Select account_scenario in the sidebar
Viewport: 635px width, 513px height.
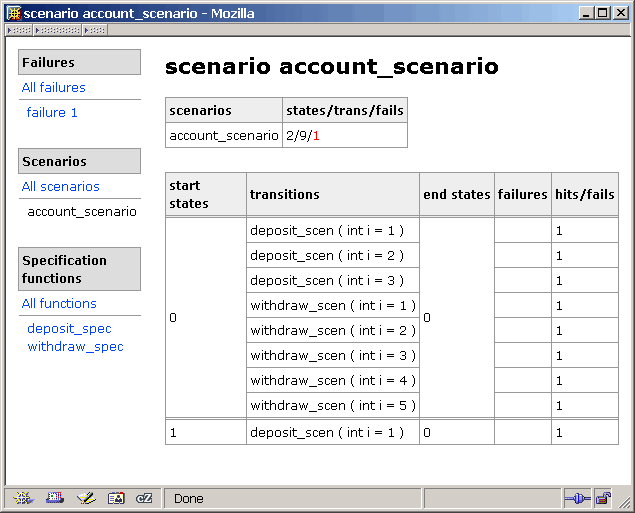(x=82, y=212)
